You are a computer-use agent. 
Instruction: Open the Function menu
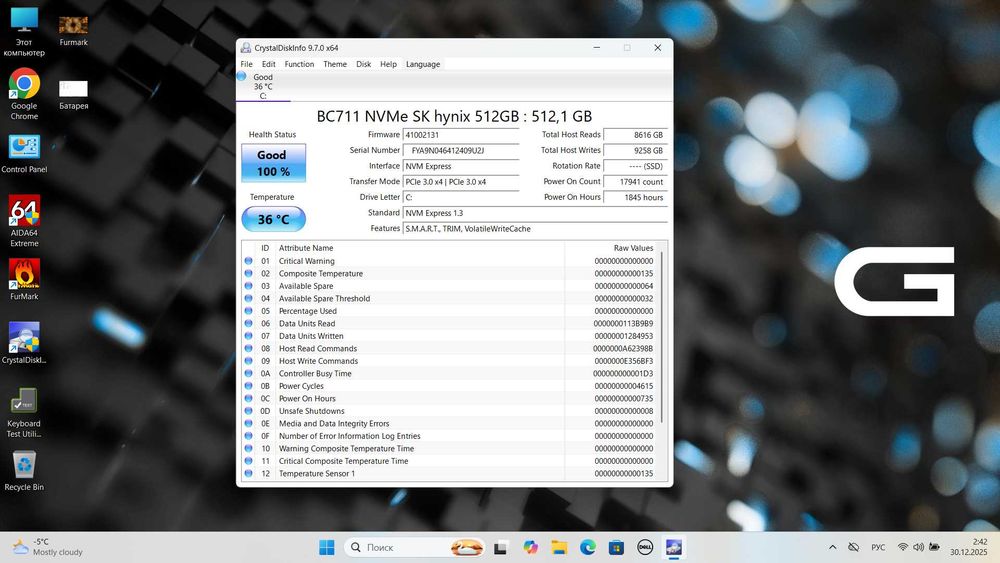pos(299,64)
